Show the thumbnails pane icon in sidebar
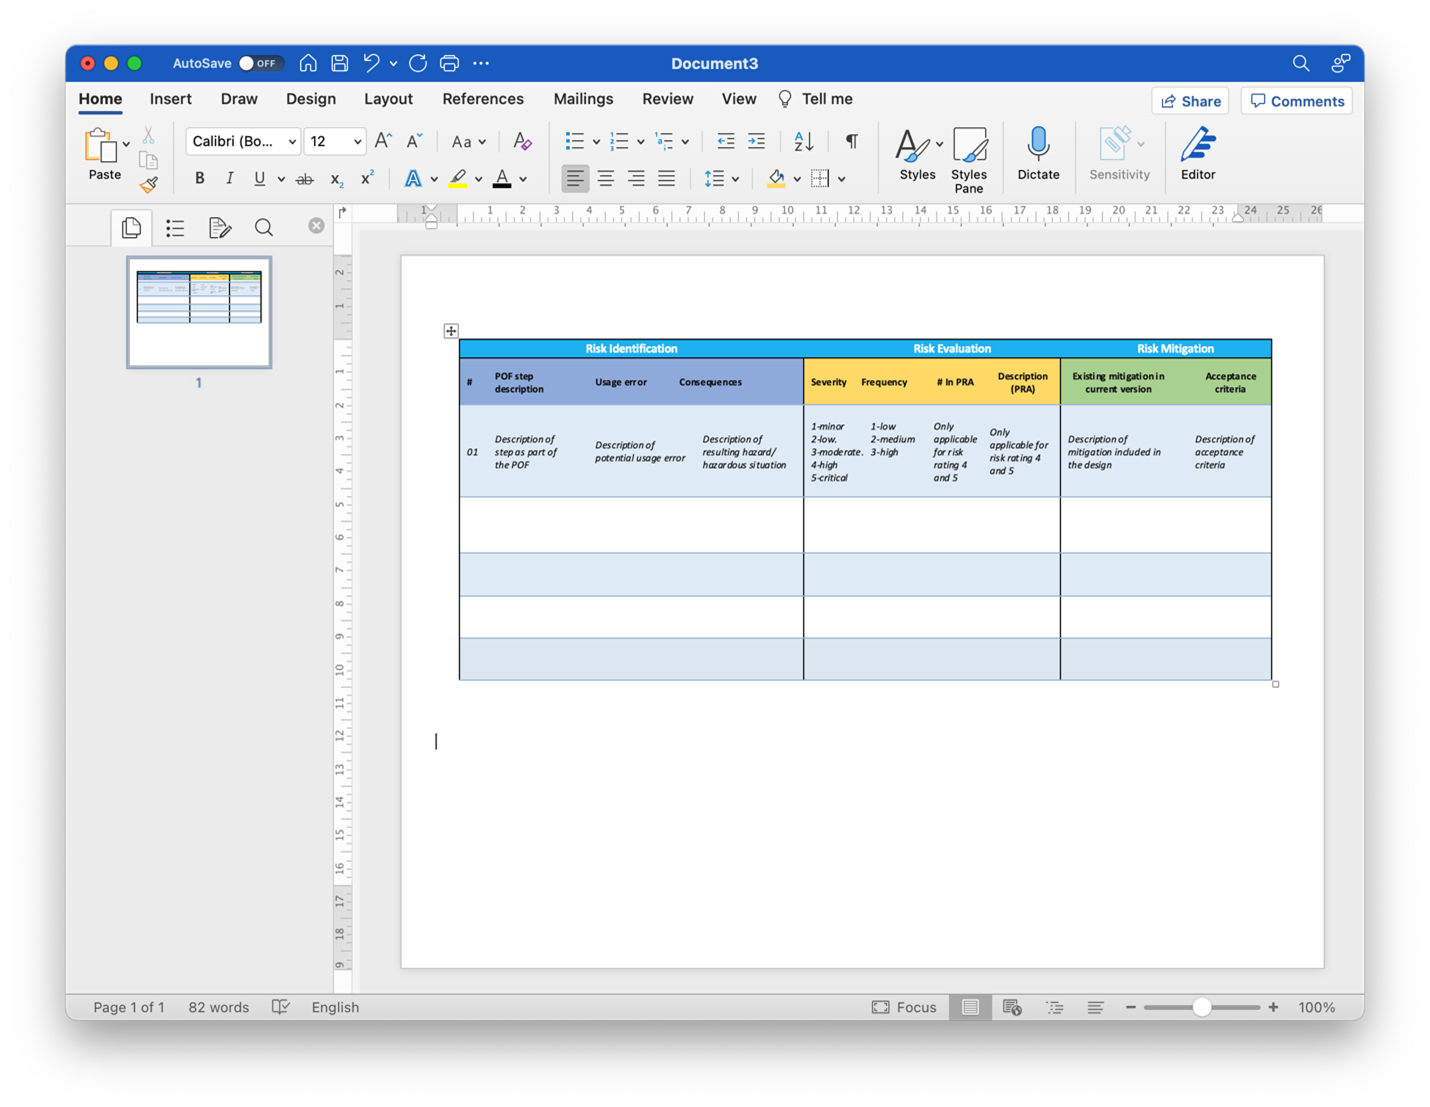The width and height of the screenshot is (1430, 1107). tap(131, 228)
